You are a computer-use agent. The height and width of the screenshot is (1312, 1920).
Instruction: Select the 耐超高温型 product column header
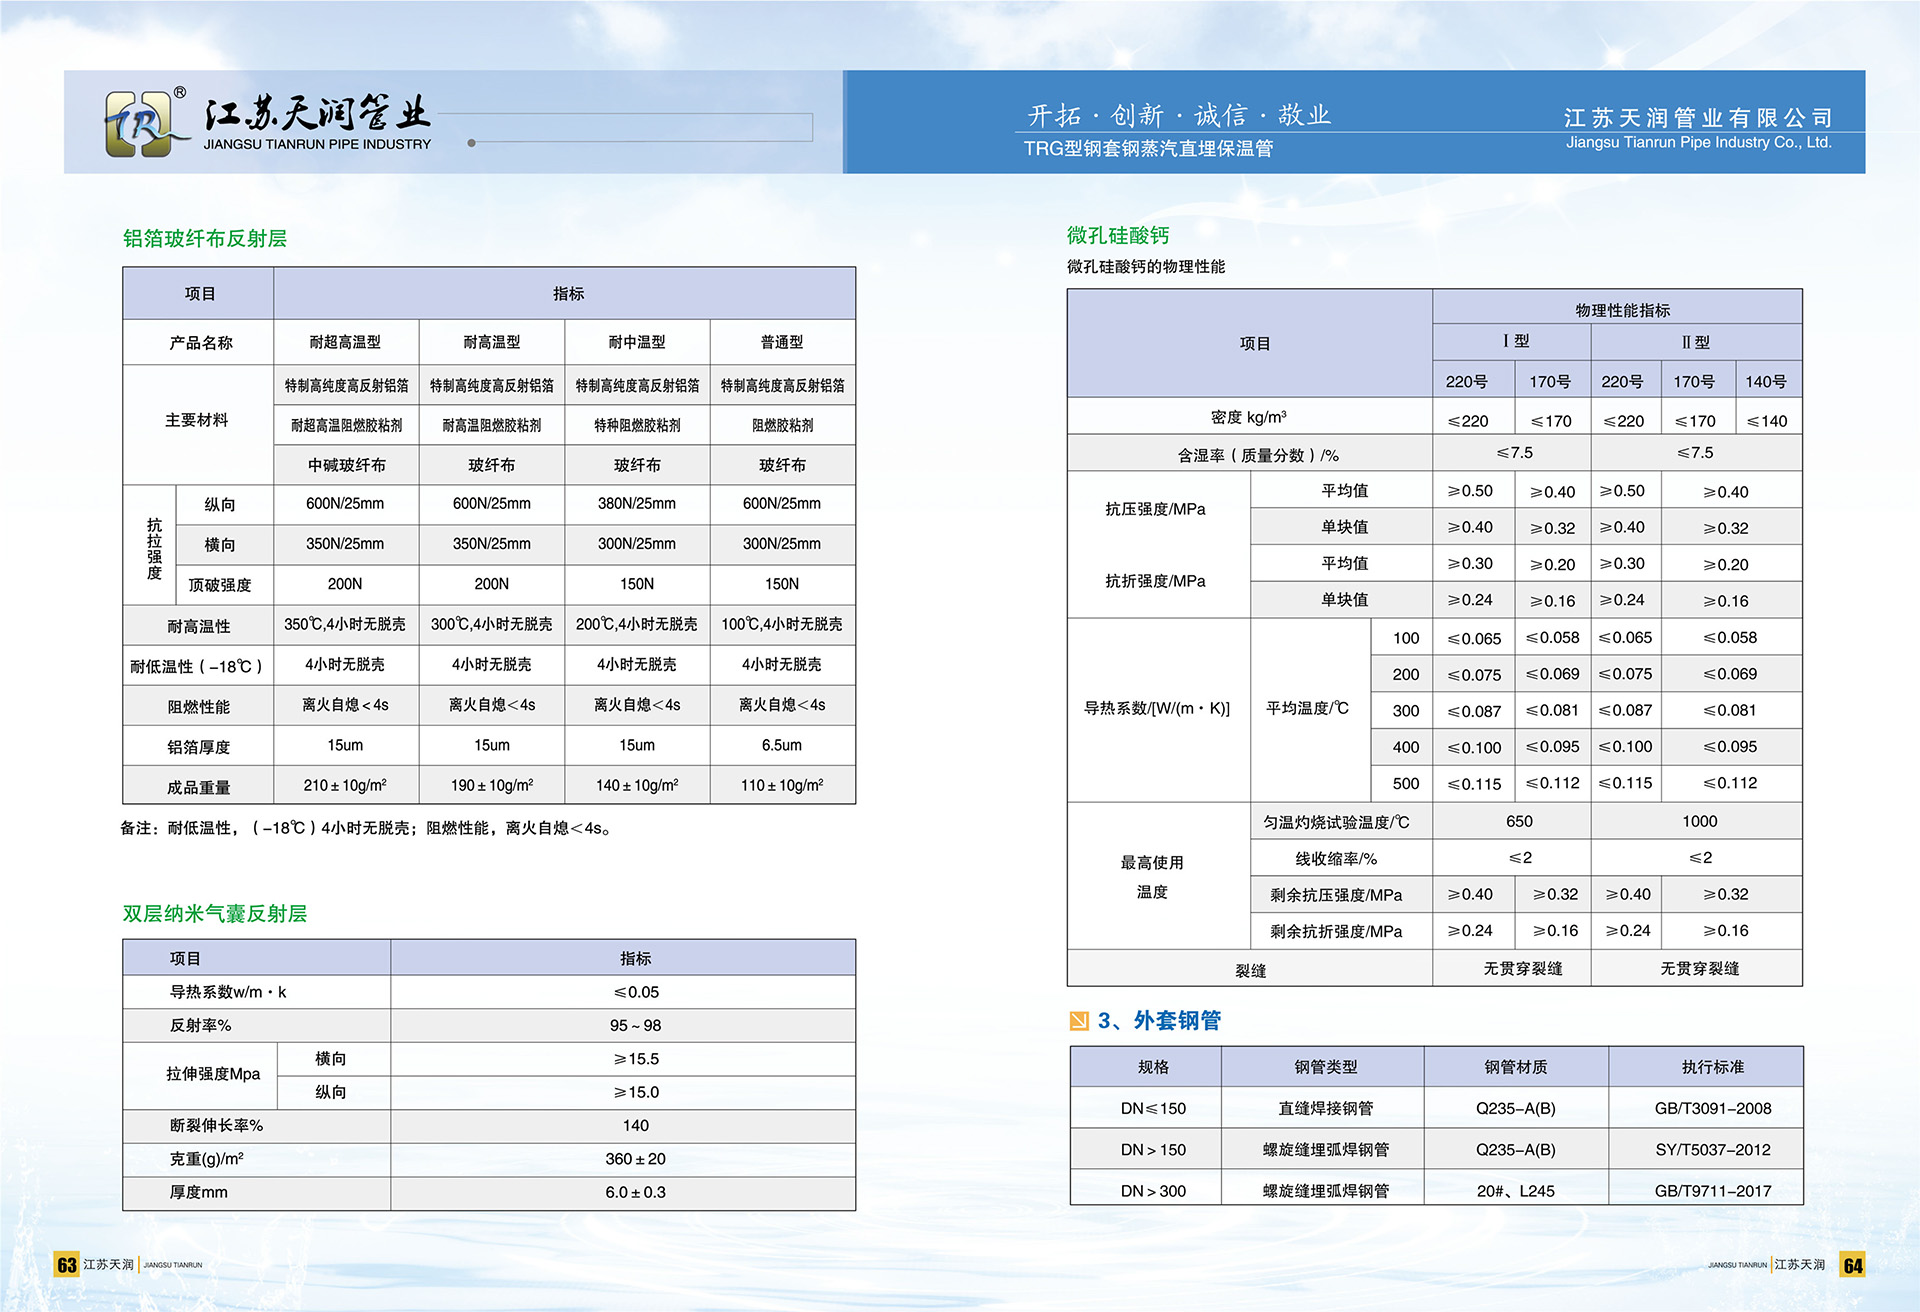coord(345,342)
